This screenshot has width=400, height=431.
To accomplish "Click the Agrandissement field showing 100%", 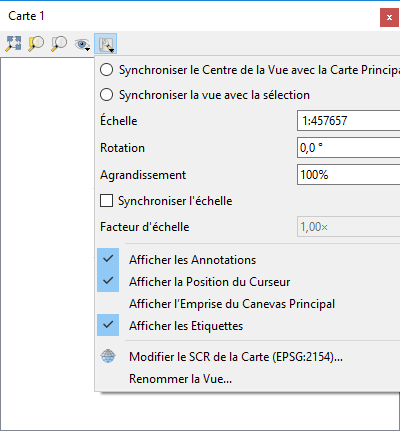I will tap(348, 175).
